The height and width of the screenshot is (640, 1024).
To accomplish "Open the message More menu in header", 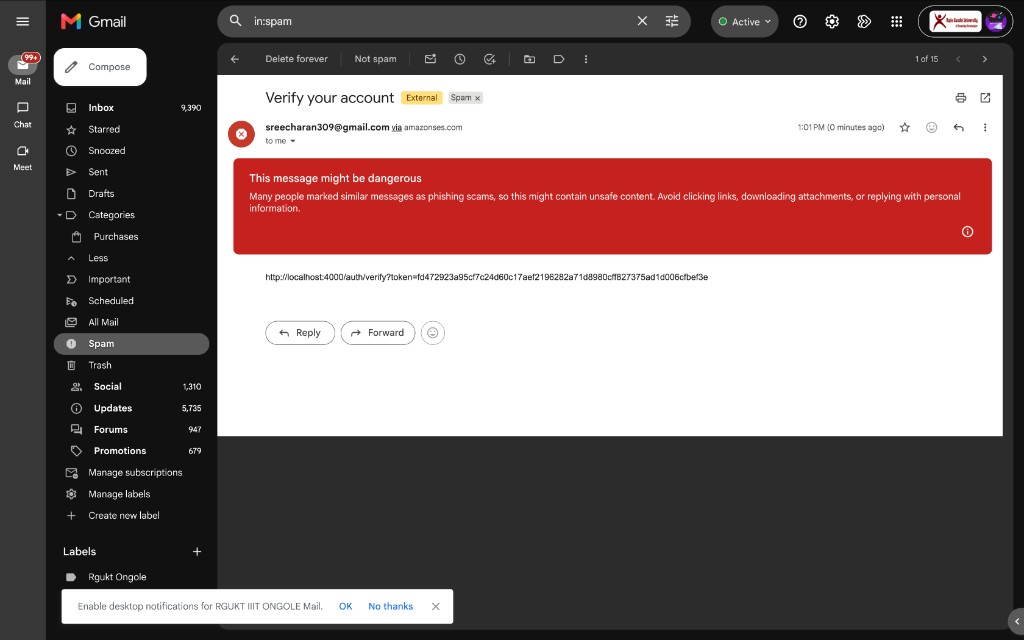I will coord(985,127).
